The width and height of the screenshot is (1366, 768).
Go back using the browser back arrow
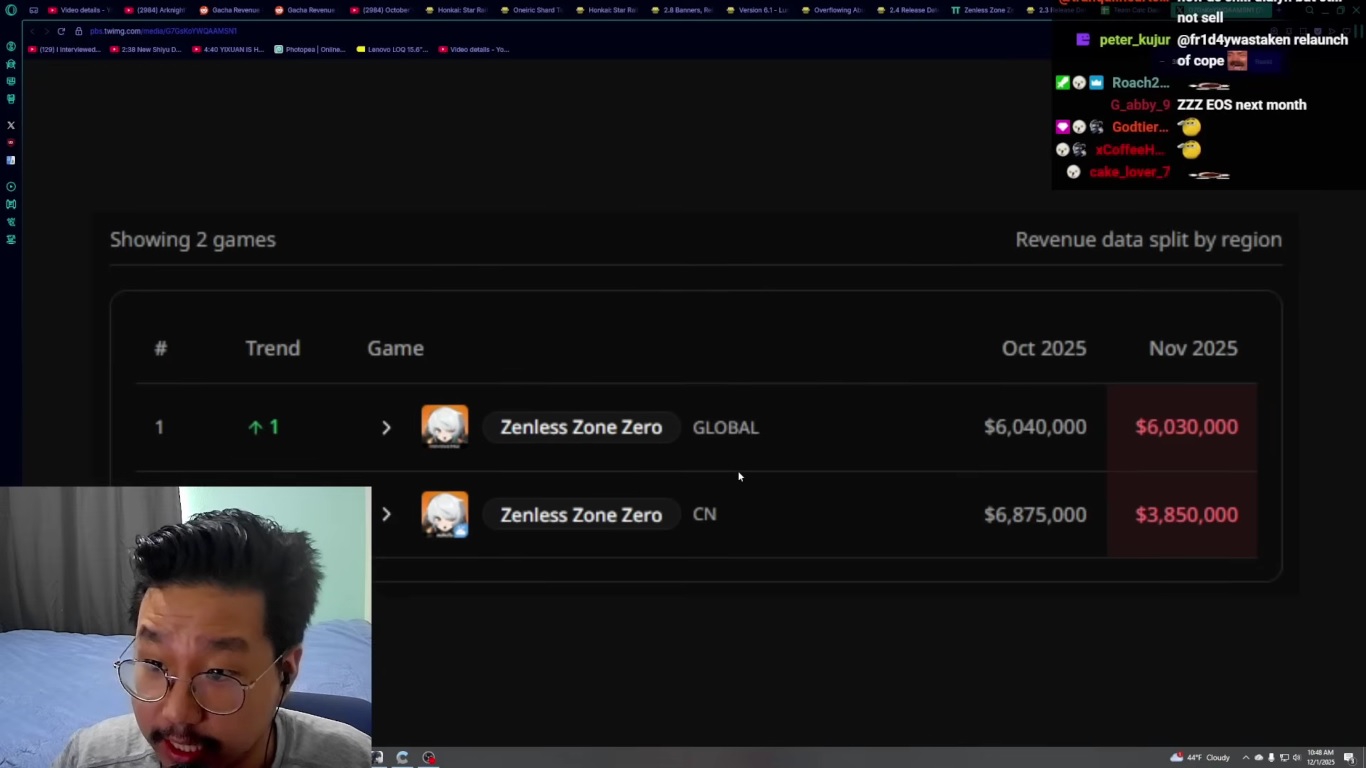click(32, 31)
